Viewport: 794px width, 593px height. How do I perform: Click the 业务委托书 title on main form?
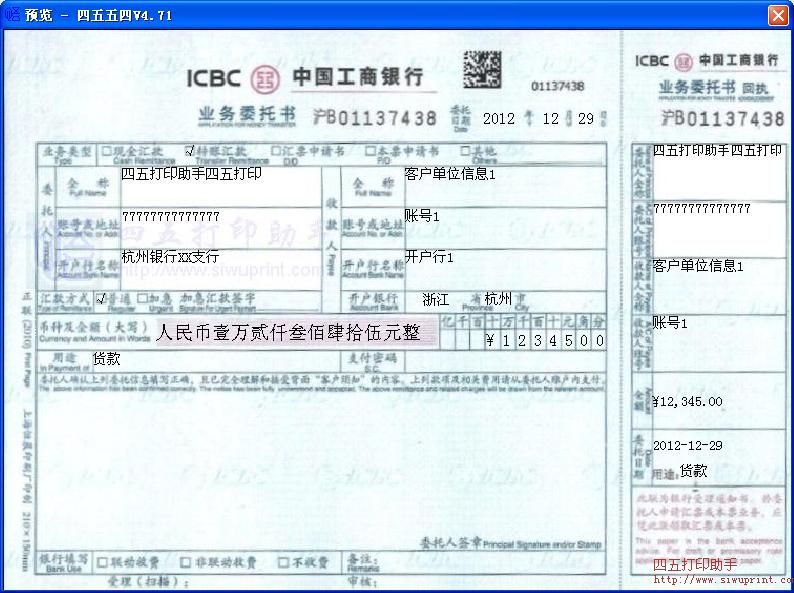point(247,114)
